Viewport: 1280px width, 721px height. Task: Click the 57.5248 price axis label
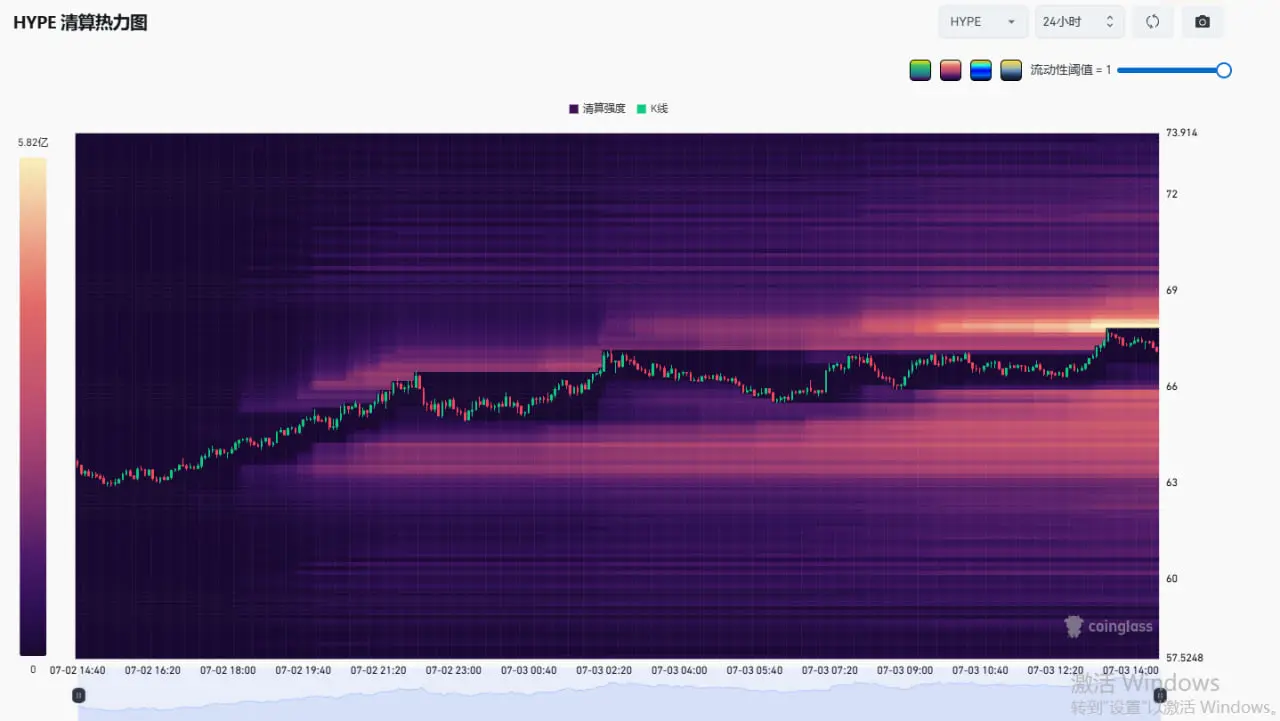point(1184,658)
